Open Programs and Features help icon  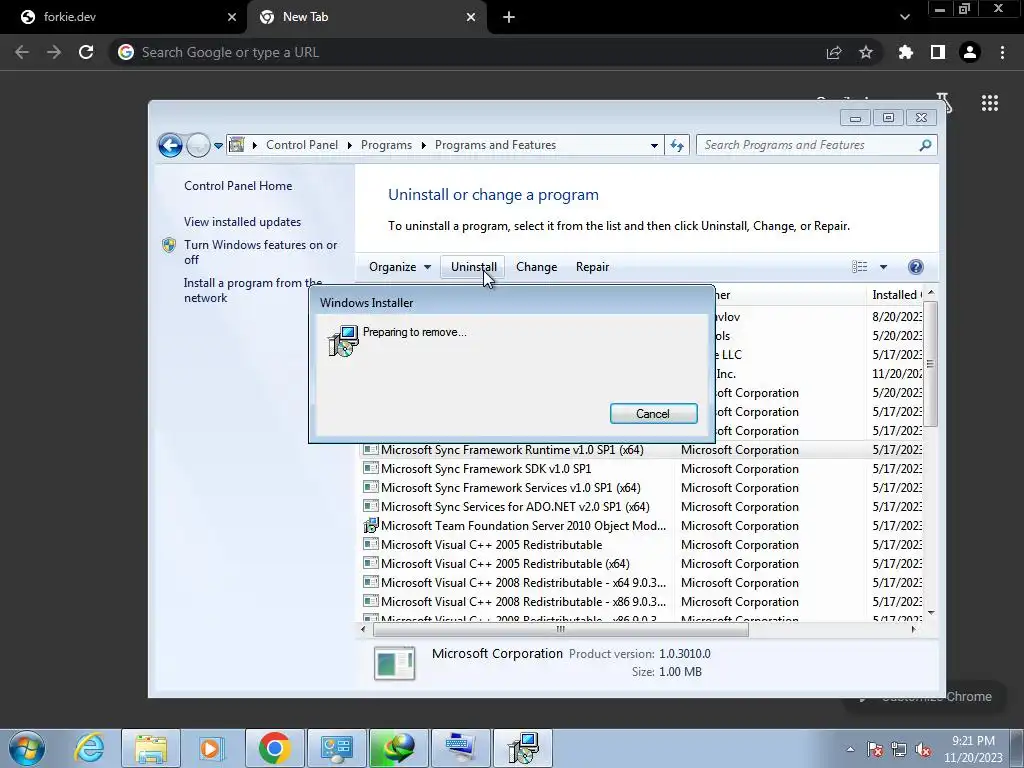[x=916, y=266]
